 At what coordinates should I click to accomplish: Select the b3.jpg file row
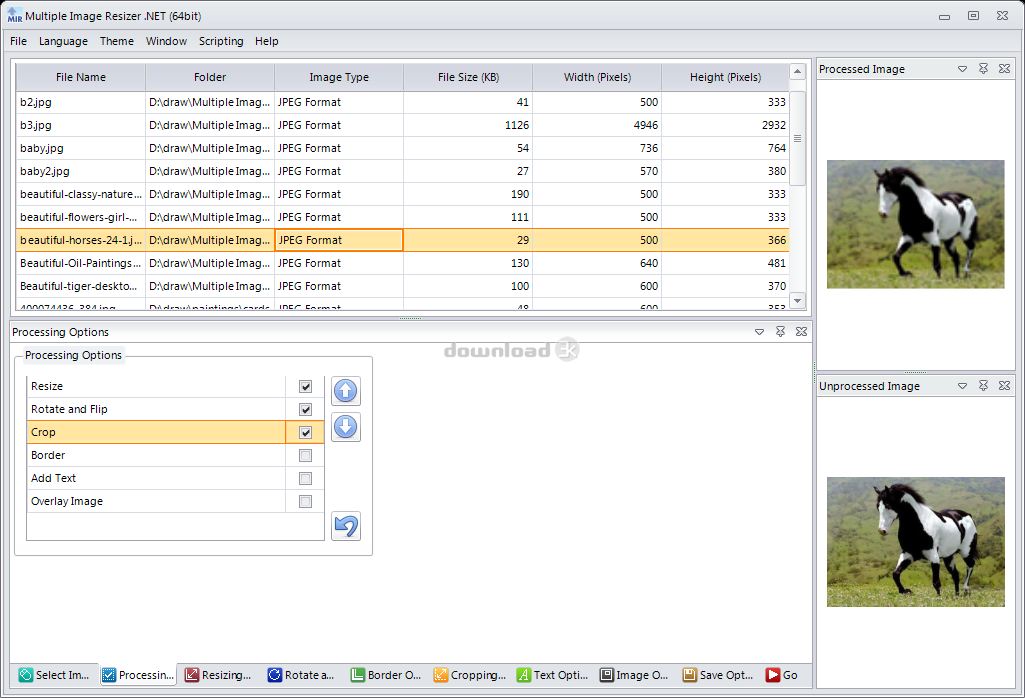coord(403,125)
